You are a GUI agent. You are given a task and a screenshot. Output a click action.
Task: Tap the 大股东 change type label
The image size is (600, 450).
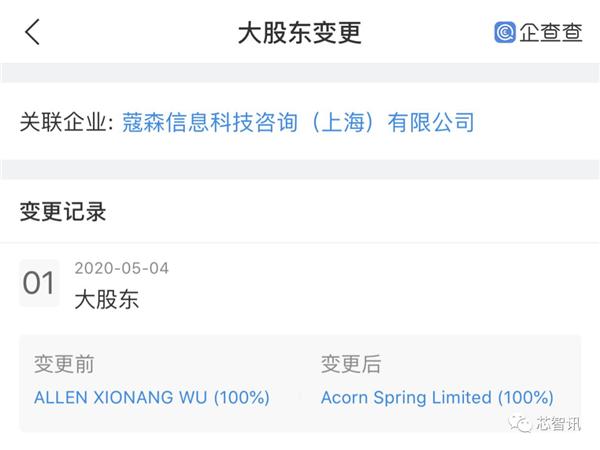pos(107,299)
